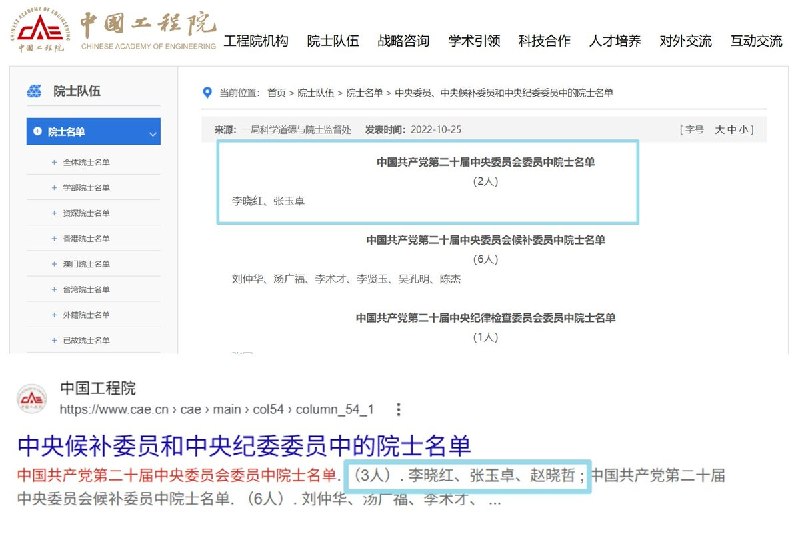Open the 院士队伍 menu
Image resolution: width=800 pixels, height=534 pixels.
(333, 41)
